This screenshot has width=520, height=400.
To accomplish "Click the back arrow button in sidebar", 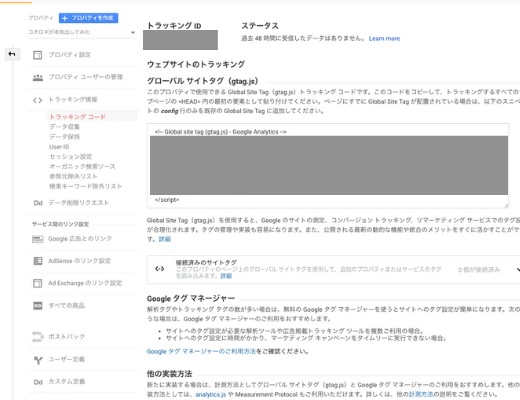I will pos(12,54).
